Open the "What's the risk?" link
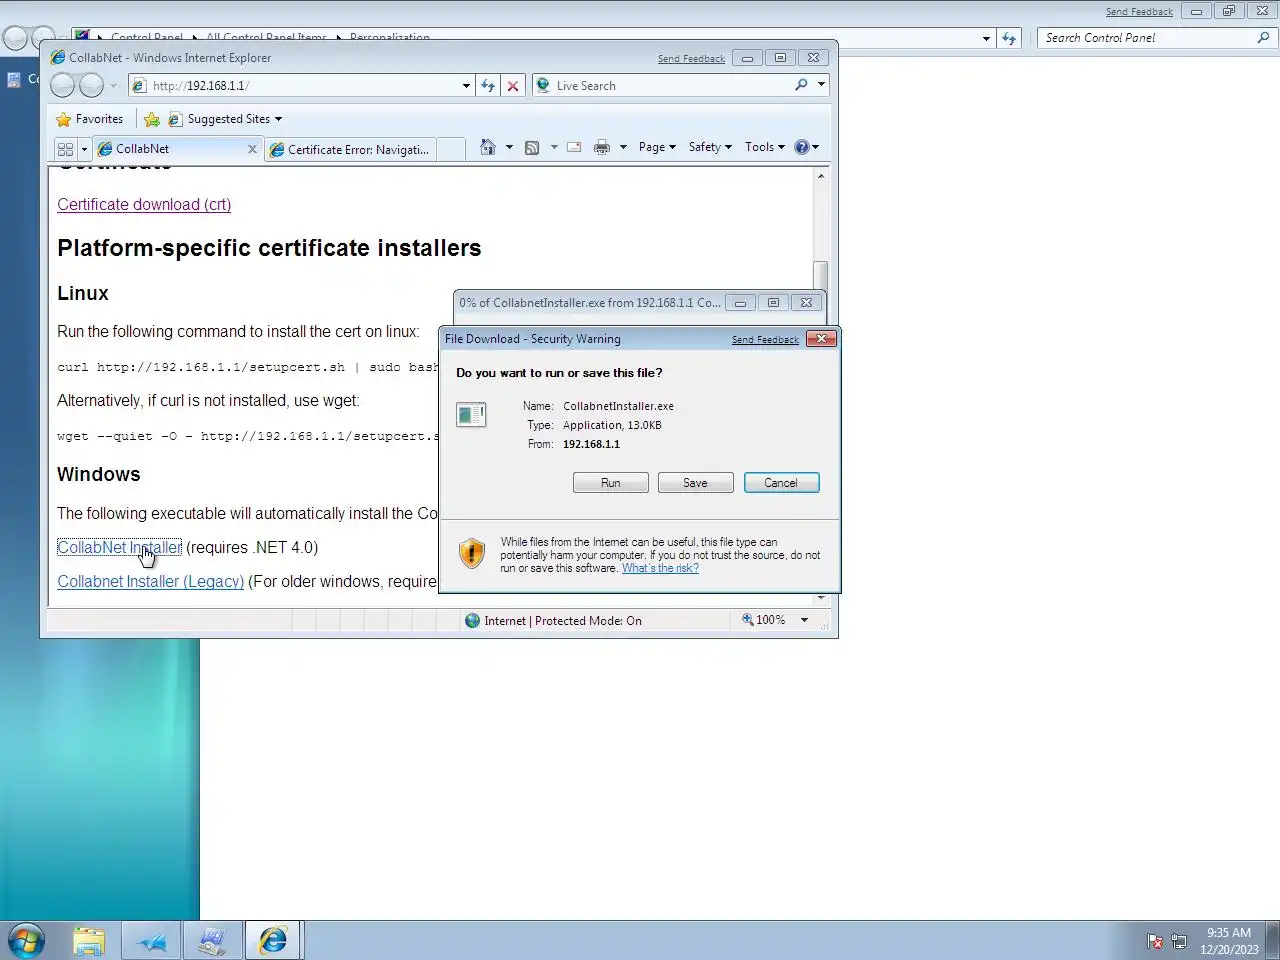The image size is (1280, 960). [x=660, y=568]
